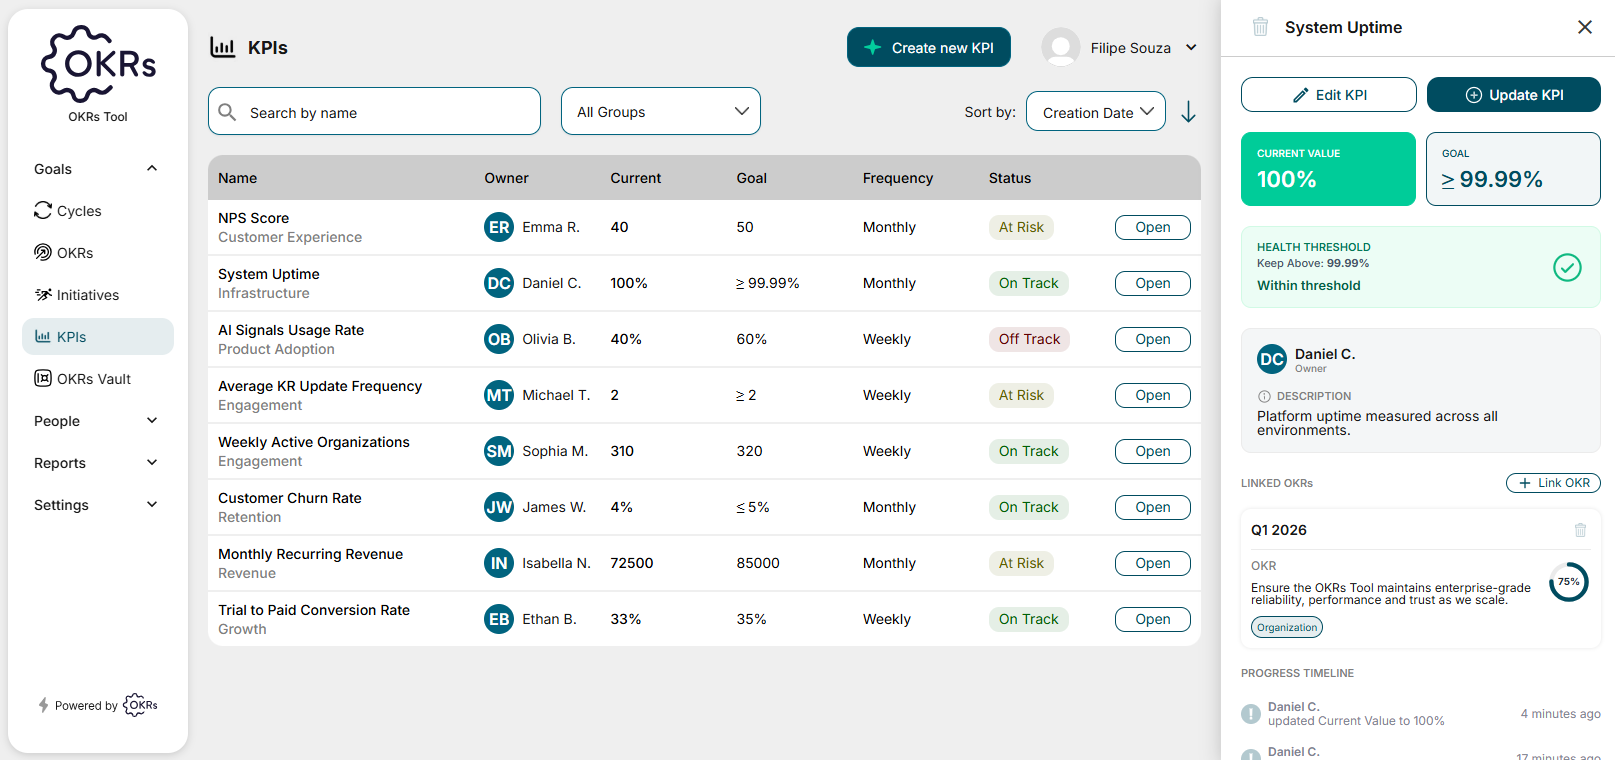Viewport: 1615px width, 760px height.
Task: Click the Frequency column header
Action: point(898,178)
